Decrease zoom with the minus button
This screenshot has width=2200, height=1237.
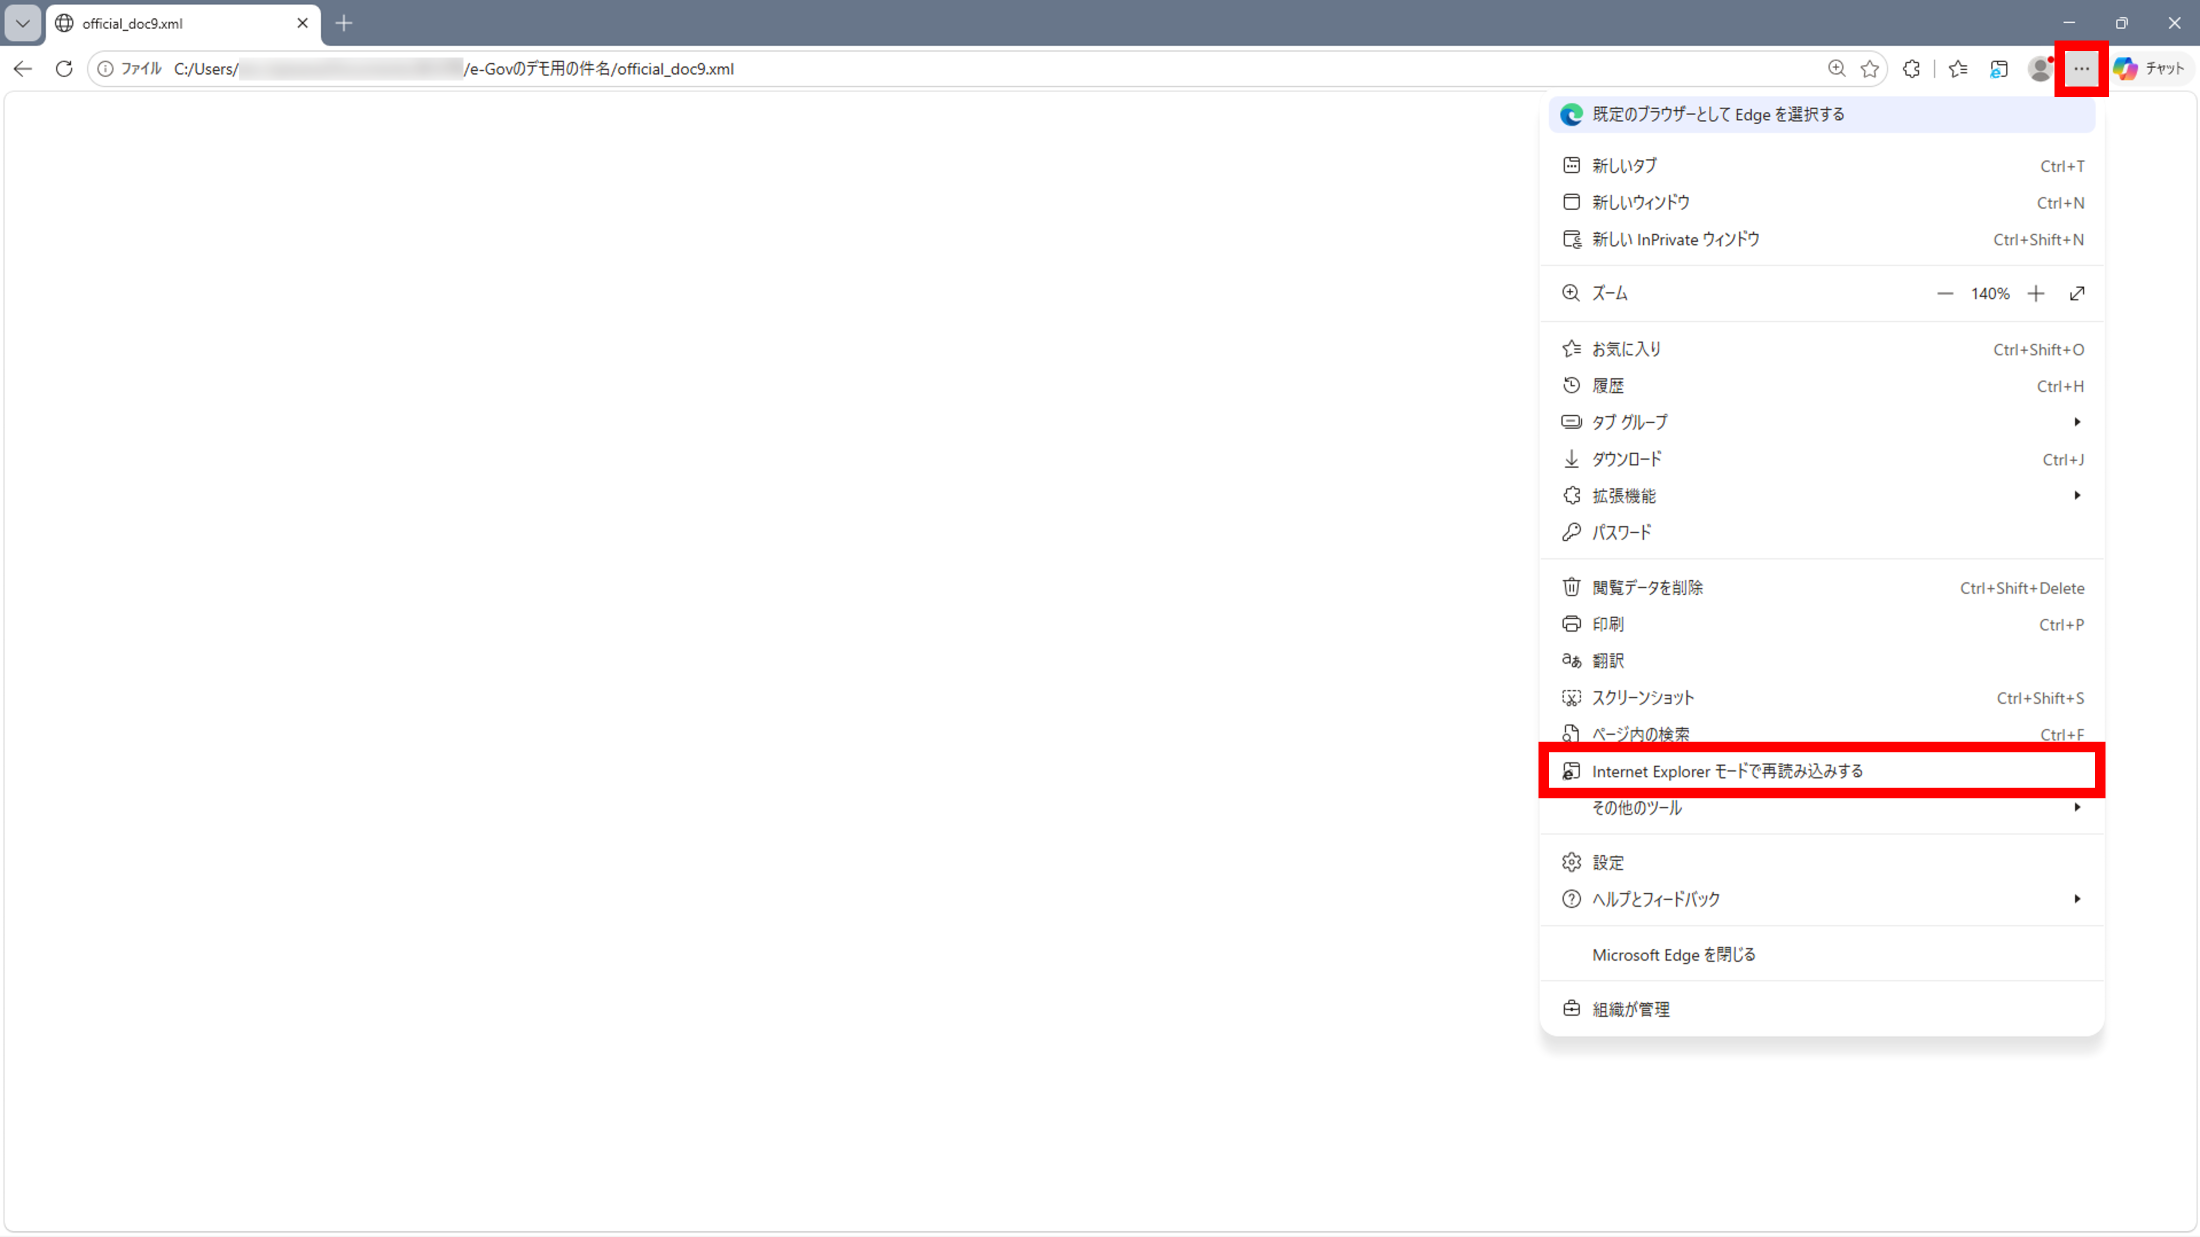1944,294
